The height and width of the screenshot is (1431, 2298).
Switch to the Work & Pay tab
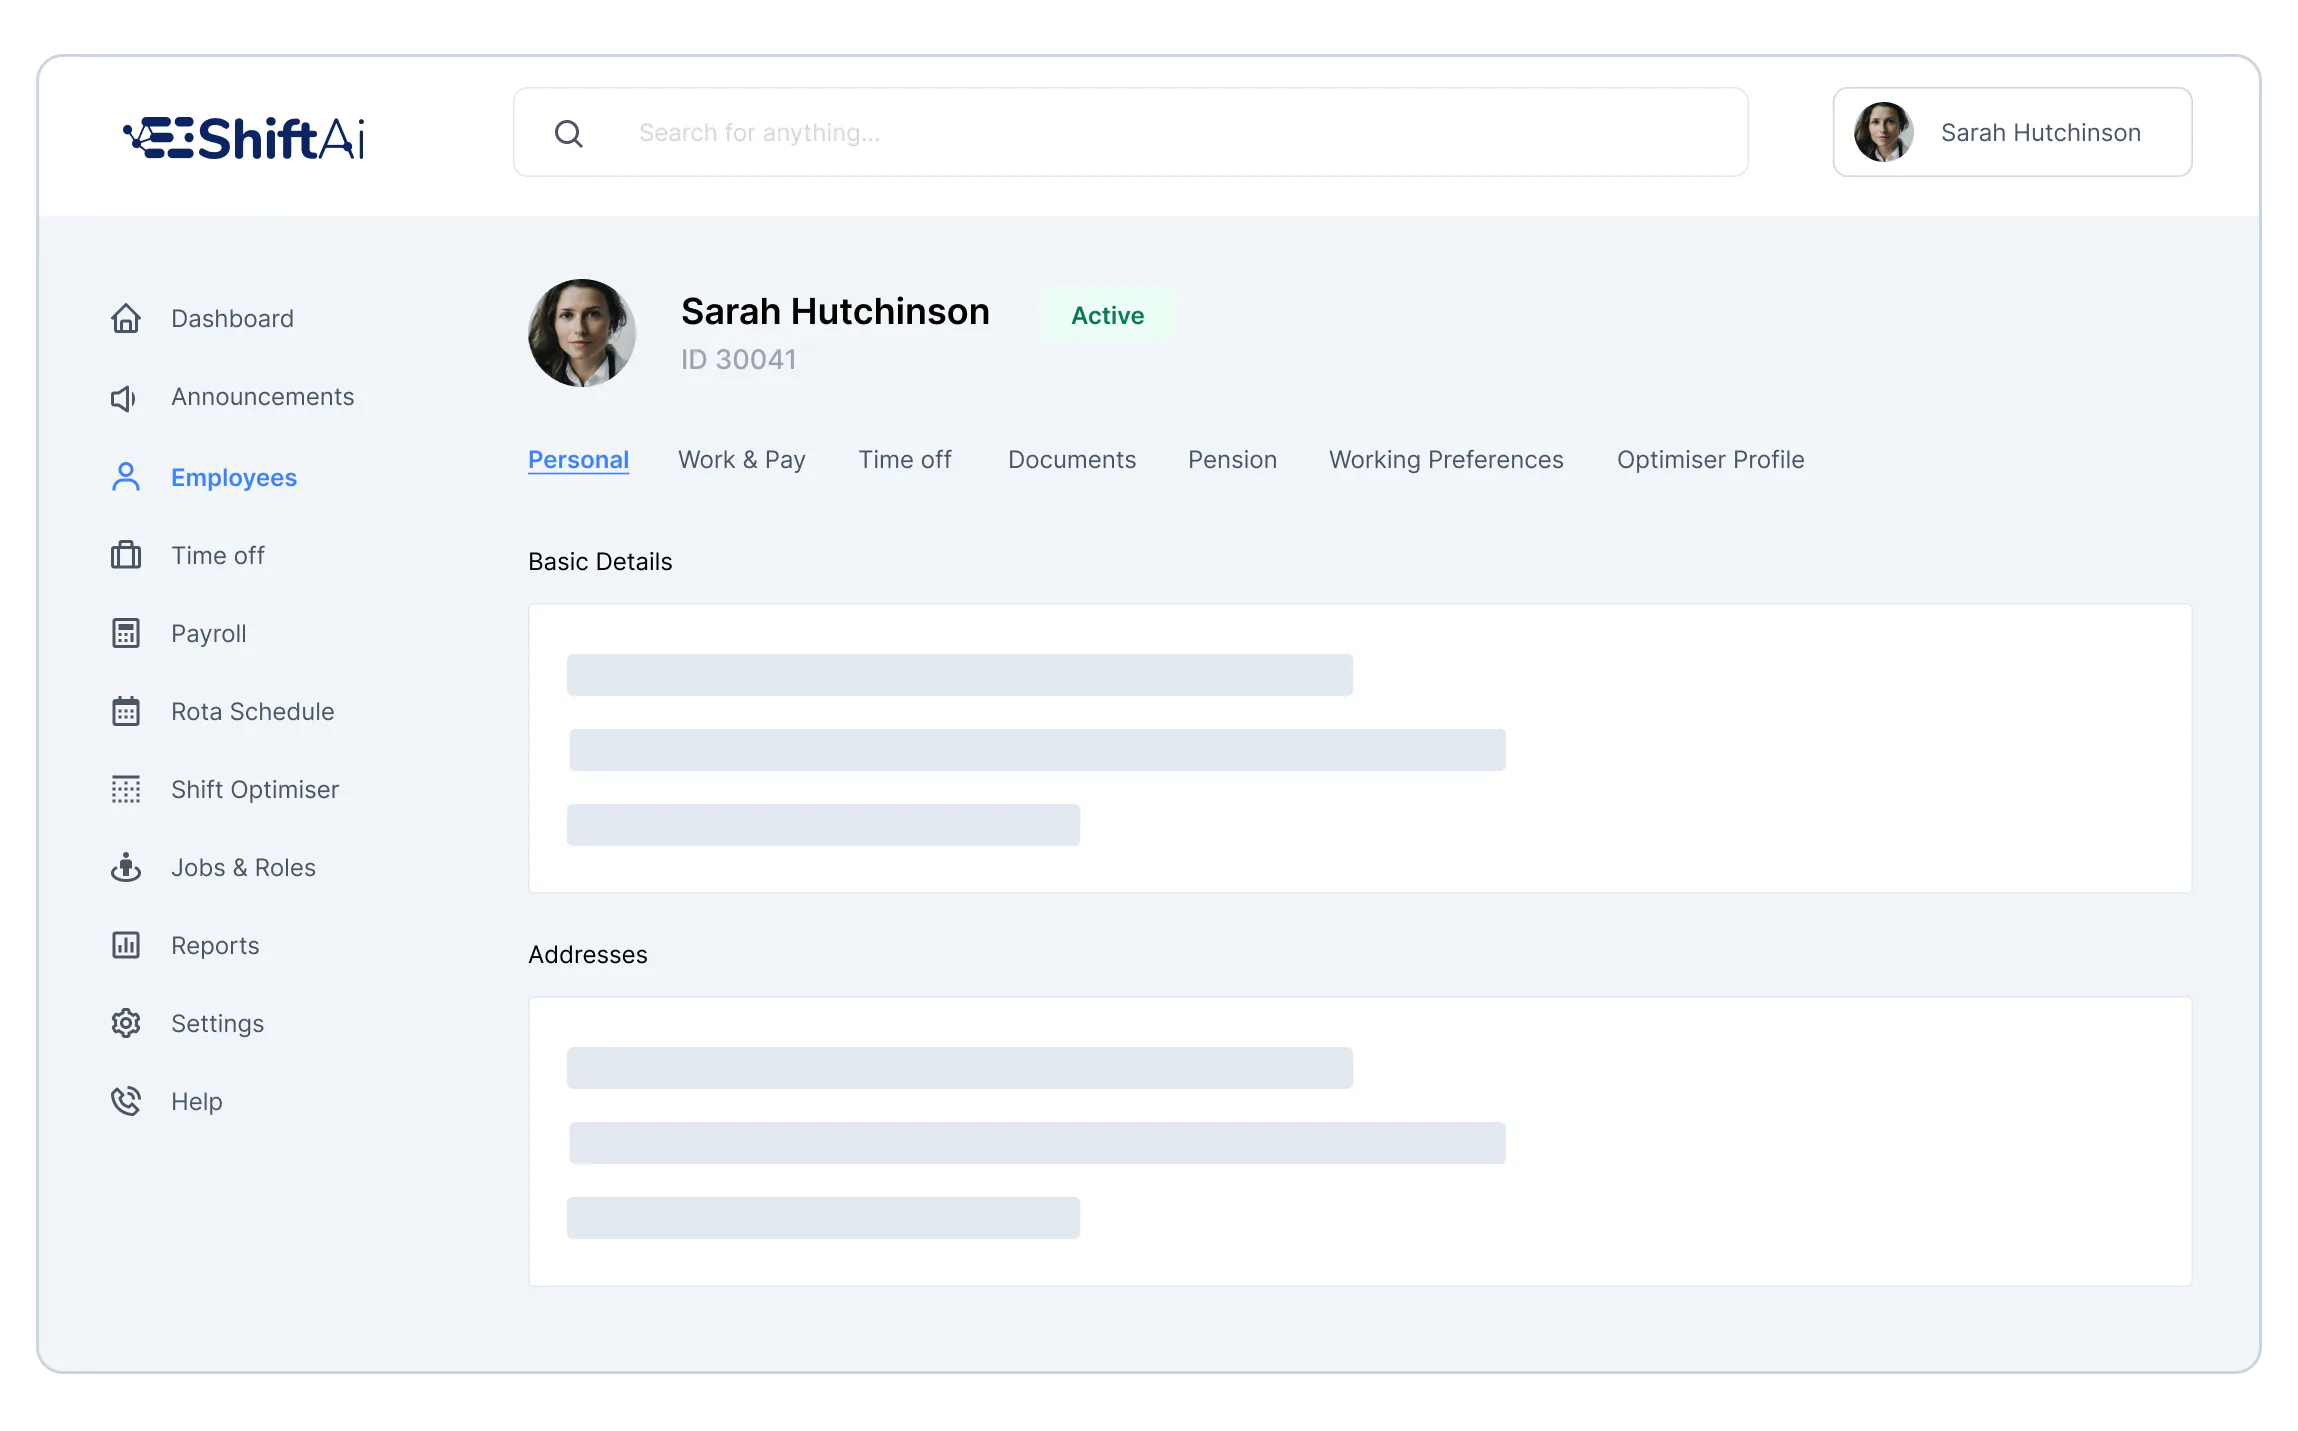click(x=741, y=460)
